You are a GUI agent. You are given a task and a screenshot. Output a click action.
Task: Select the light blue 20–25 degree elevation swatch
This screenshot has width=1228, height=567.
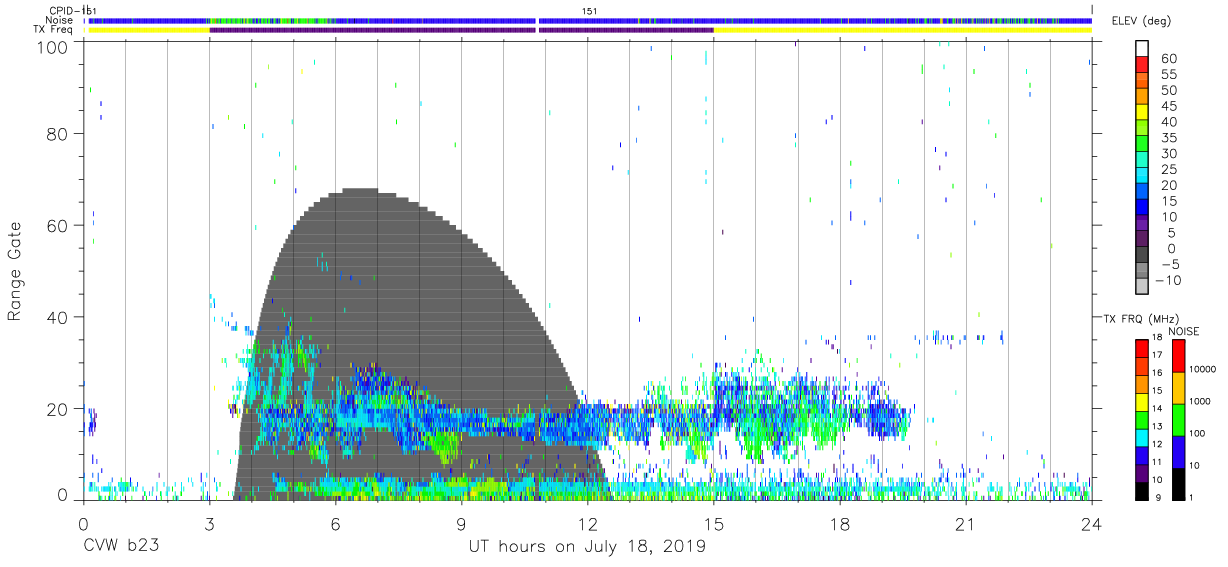click(x=1142, y=177)
